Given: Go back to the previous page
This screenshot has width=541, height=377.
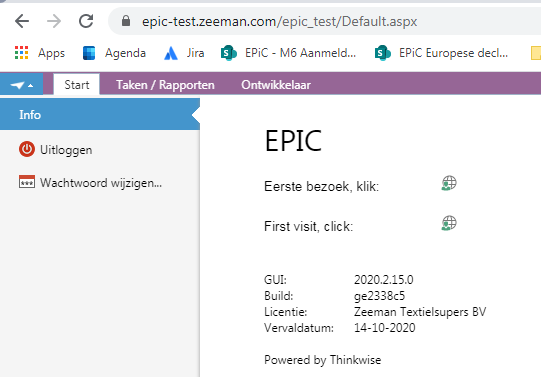Looking at the screenshot, I should (x=22, y=21).
